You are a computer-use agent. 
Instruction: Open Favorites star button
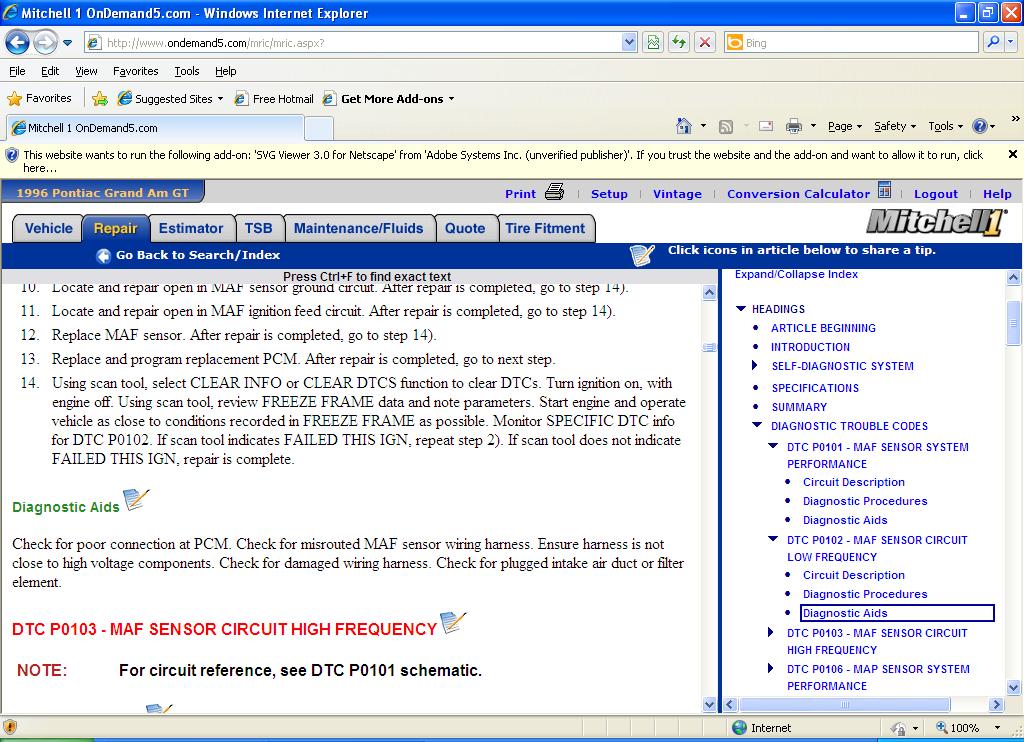coord(39,99)
